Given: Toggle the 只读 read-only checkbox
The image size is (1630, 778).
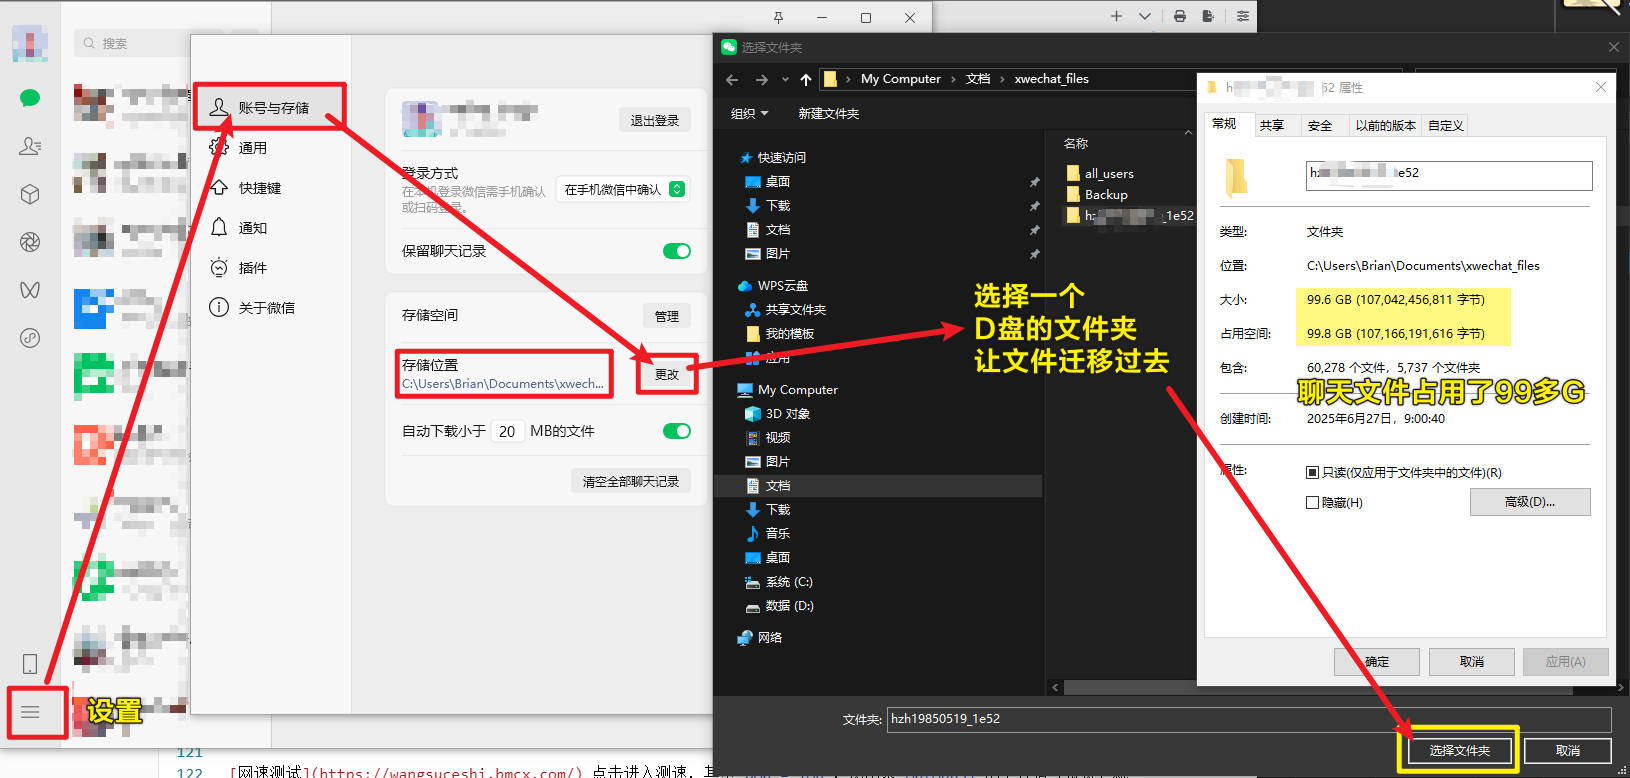Looking at the screenshot, I should point(1312,473).
